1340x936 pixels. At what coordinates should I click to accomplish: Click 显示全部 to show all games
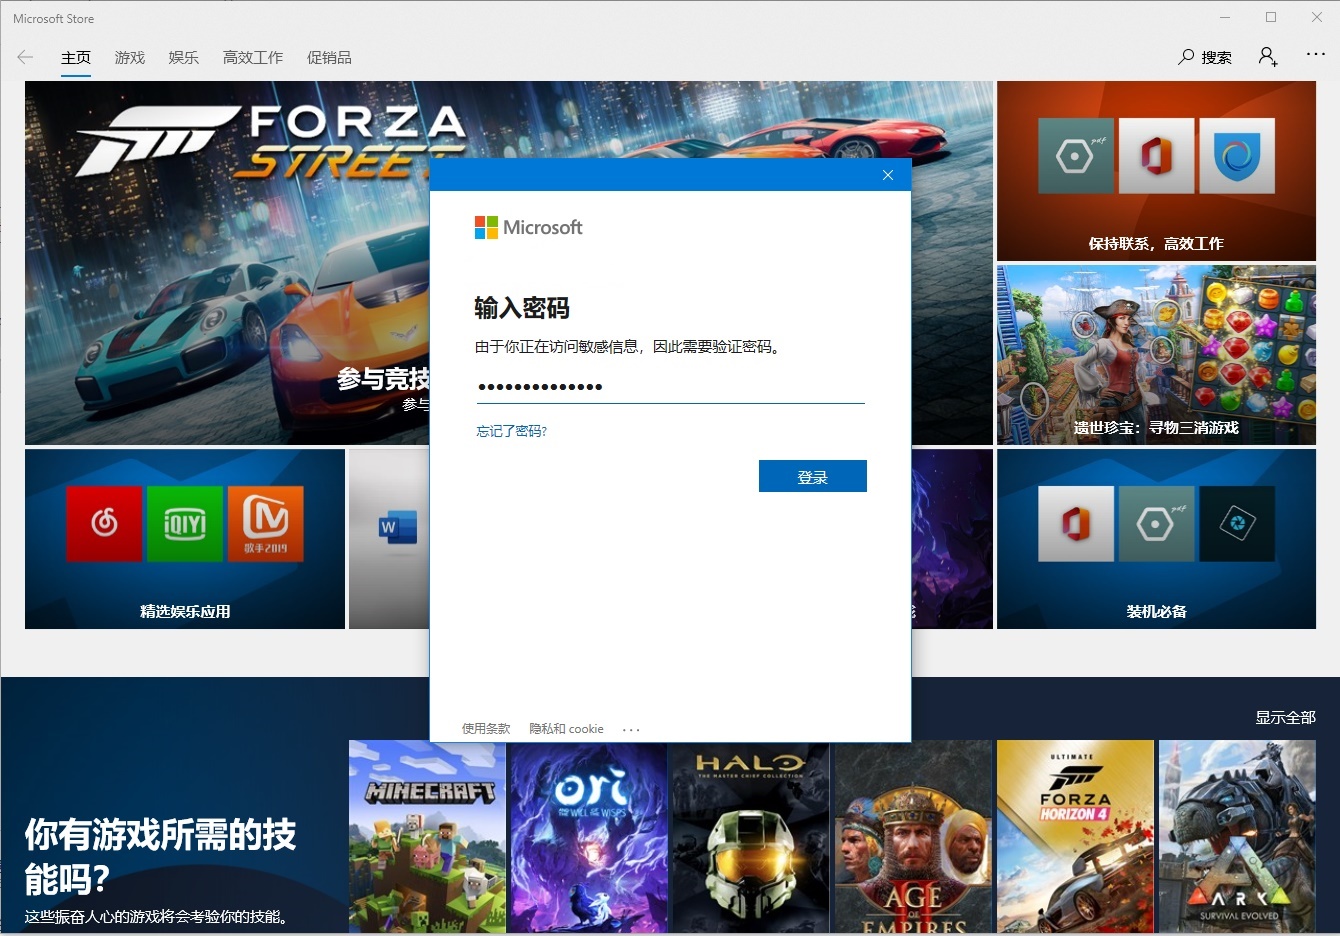coord(1286,718)
